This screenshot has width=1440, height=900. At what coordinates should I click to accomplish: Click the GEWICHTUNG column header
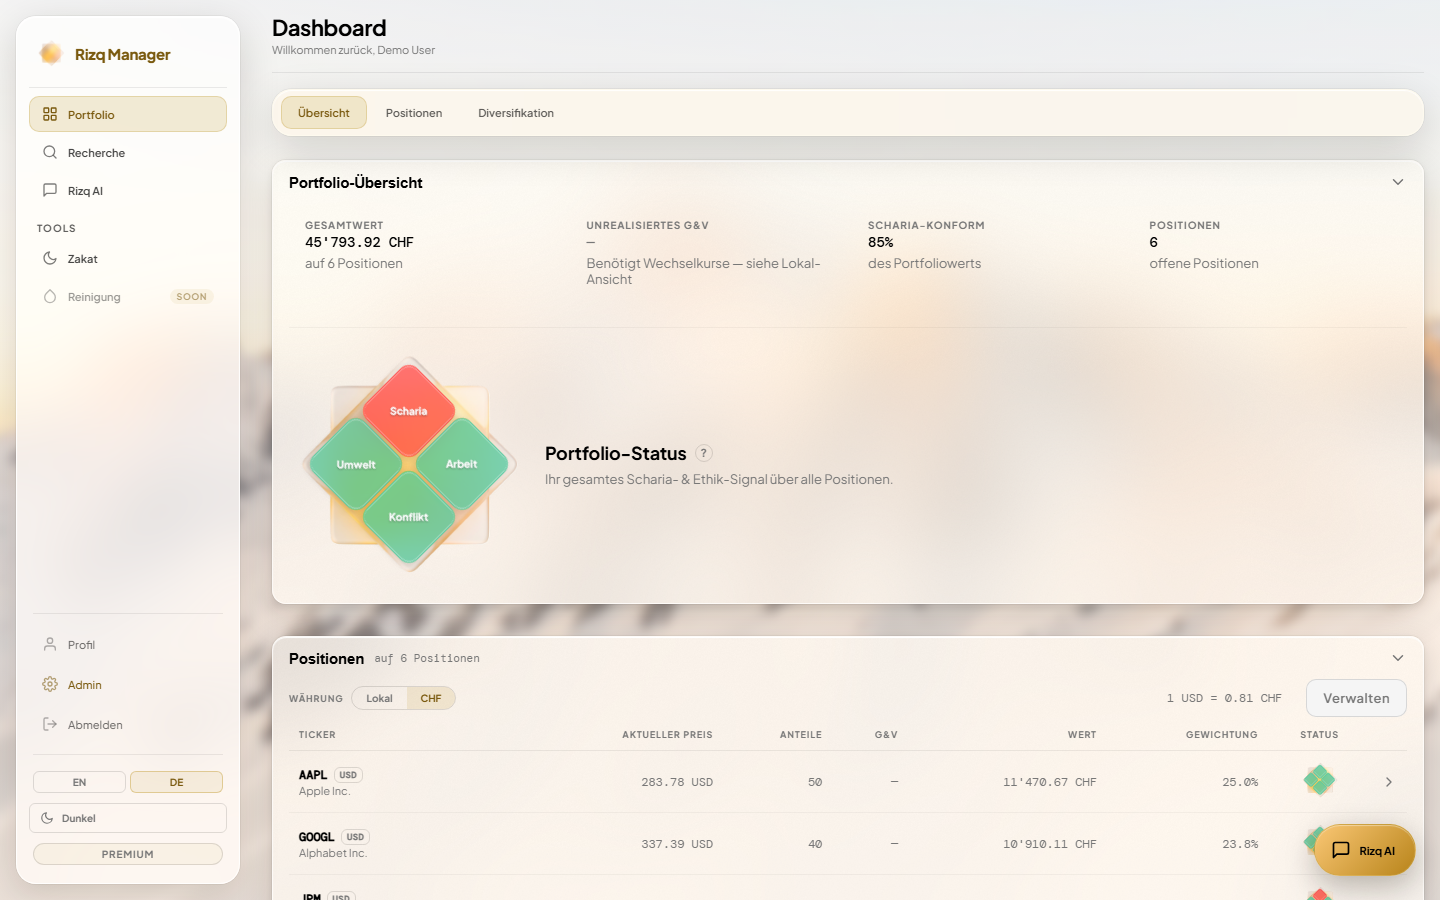[1222, 735]
